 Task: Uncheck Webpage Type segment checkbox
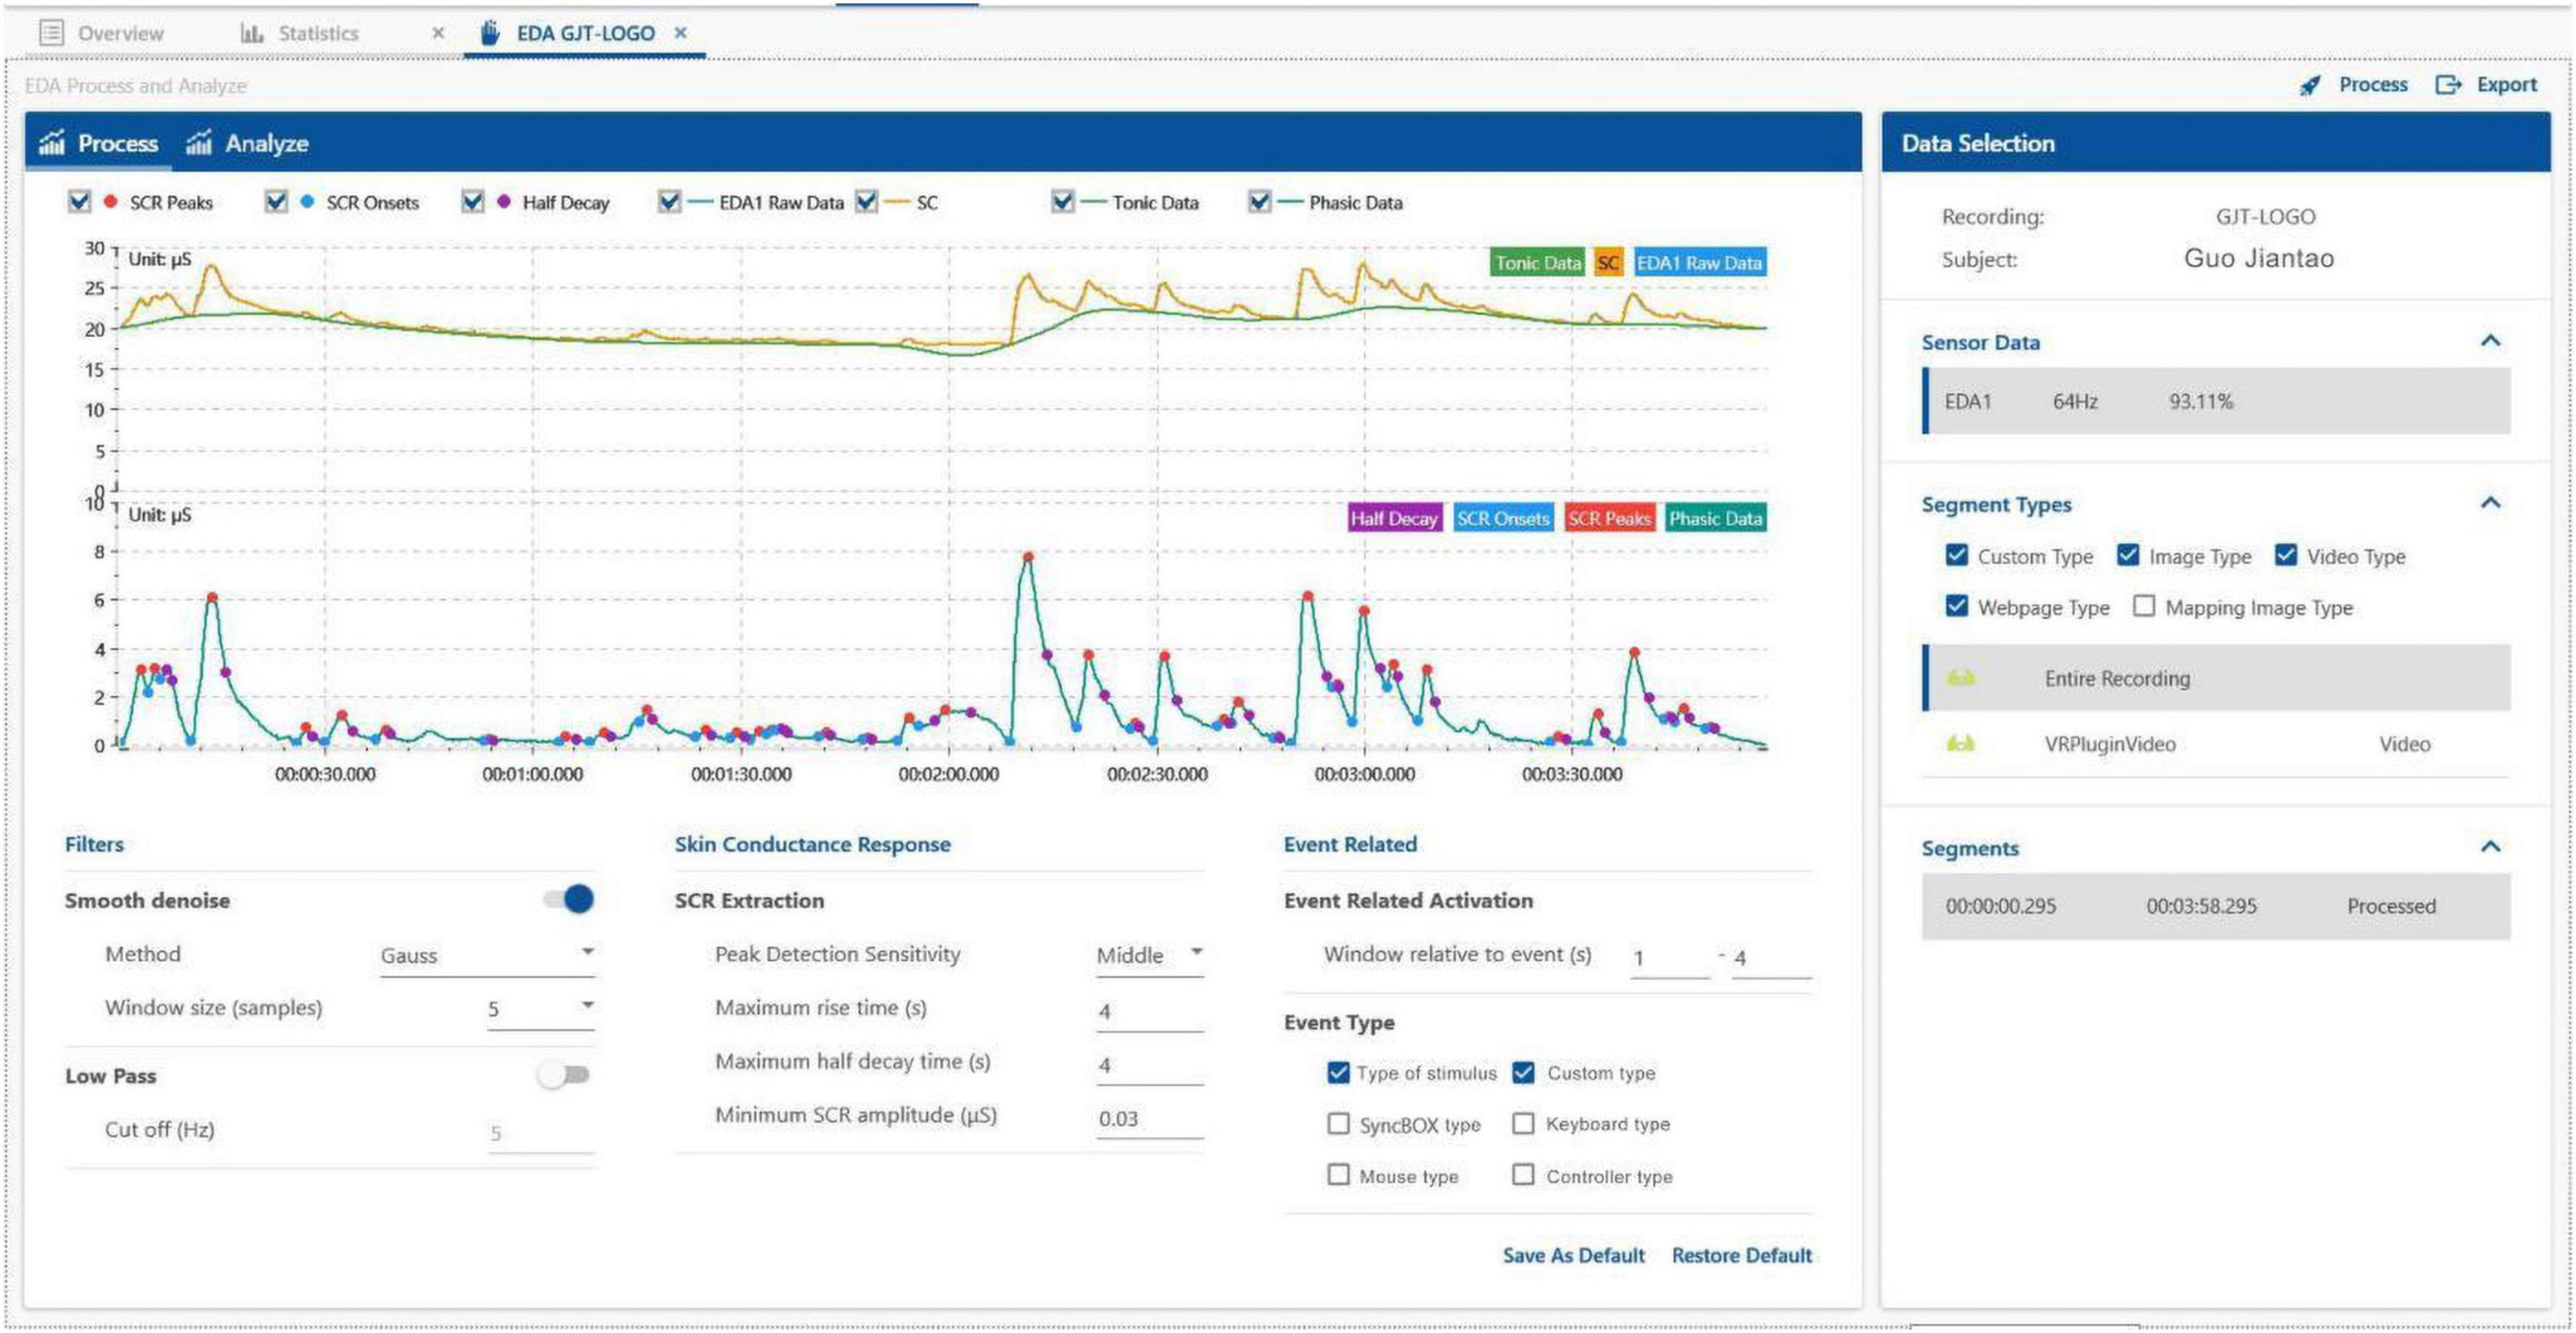click(x=1957, y=606)
